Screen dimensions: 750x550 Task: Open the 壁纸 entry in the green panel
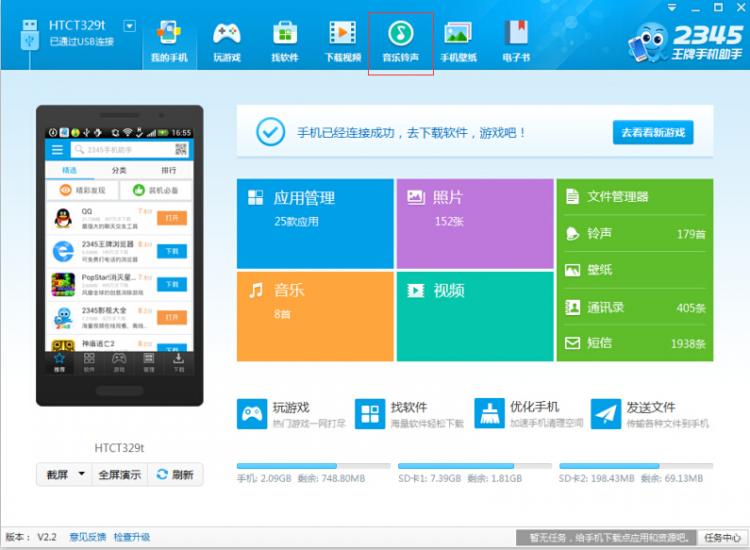point(635,270)
